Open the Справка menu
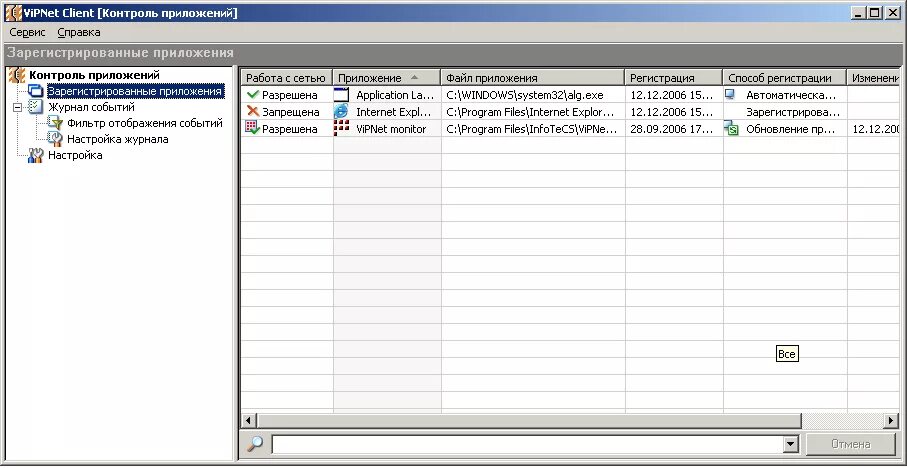The height and width of the screenshot is (468, 907). (x=79, y=32)
